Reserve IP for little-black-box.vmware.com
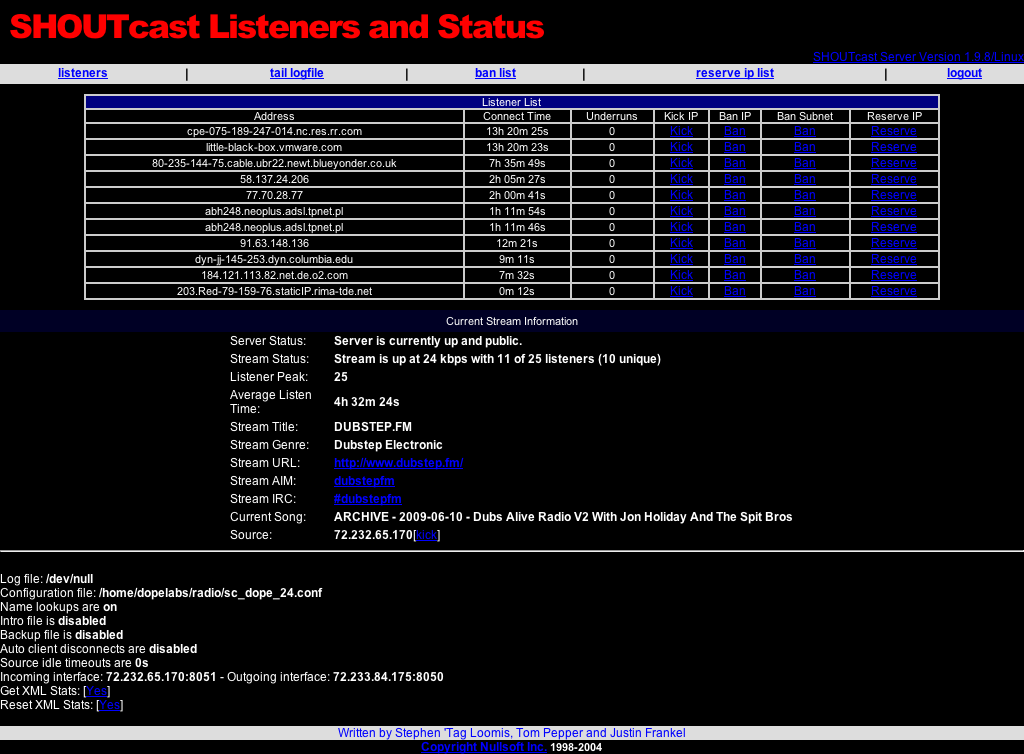The height and width of the screenshot is (754, 1024). [x=894, y=148]
